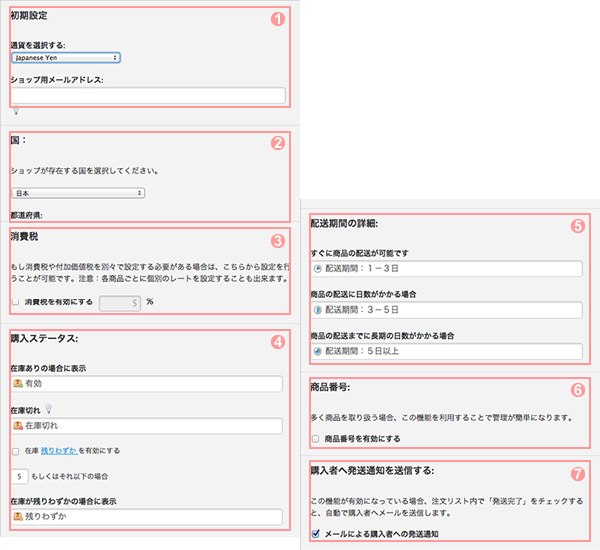Enable the 商品番号を有効にする checkbox
The height and width of the screenshot is (550, 600).
click(x=316, y=439)
